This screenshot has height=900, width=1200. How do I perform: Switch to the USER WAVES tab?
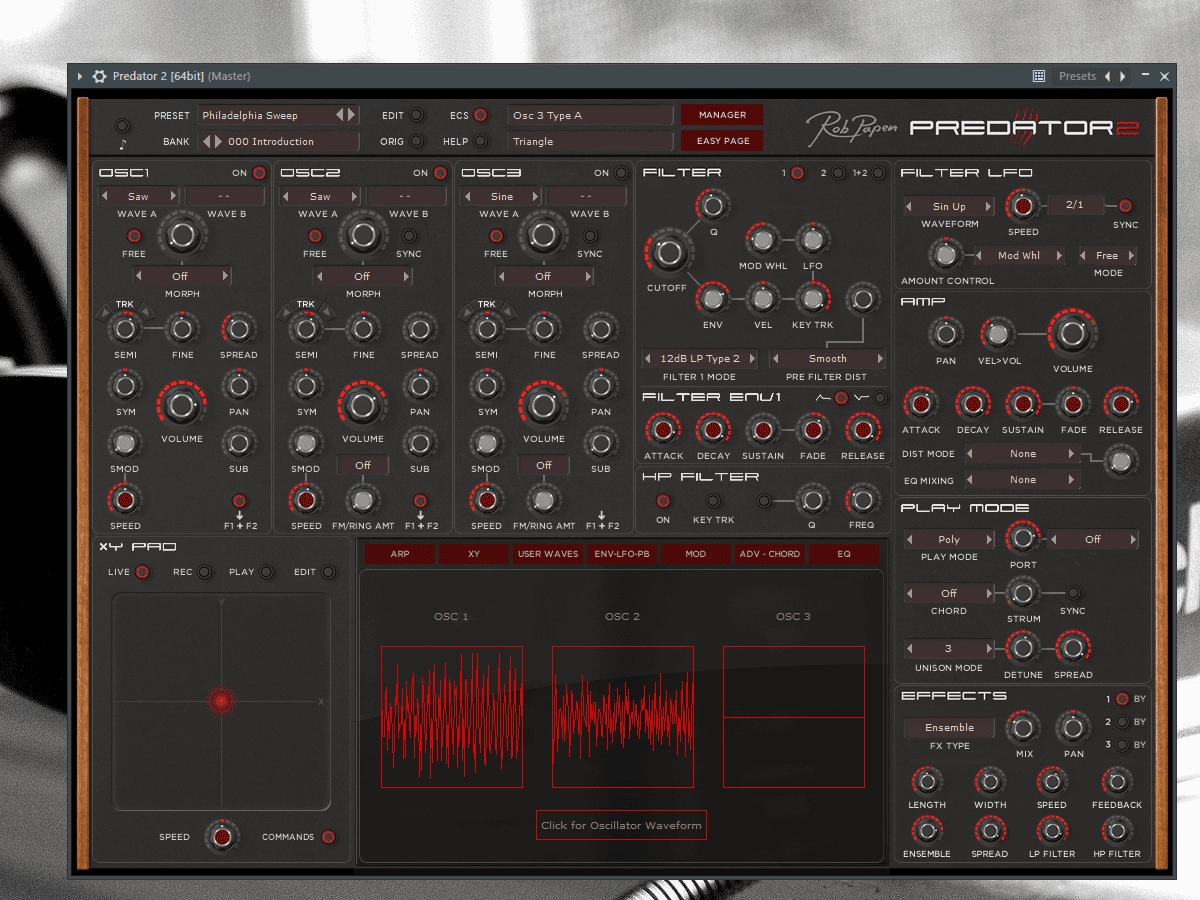point(548,554)
